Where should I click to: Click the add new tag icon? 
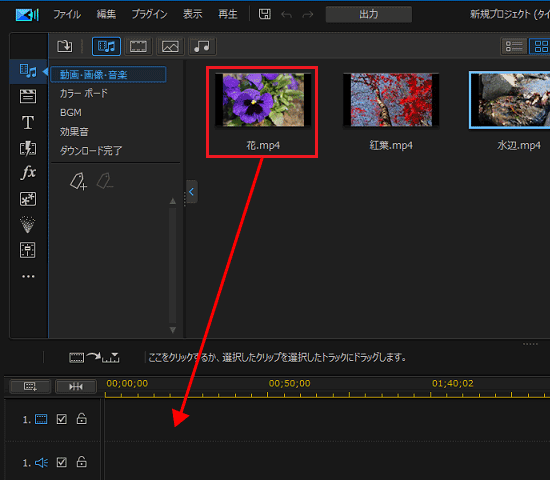(x=78, y=181)
